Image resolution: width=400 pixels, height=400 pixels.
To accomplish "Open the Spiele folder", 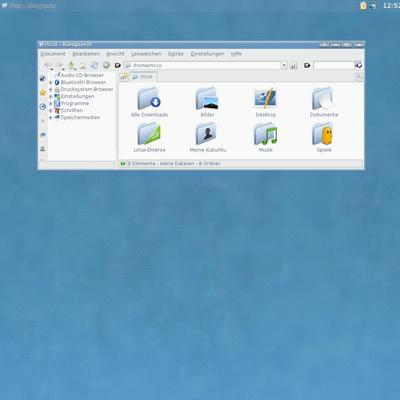I will (324, 137).
